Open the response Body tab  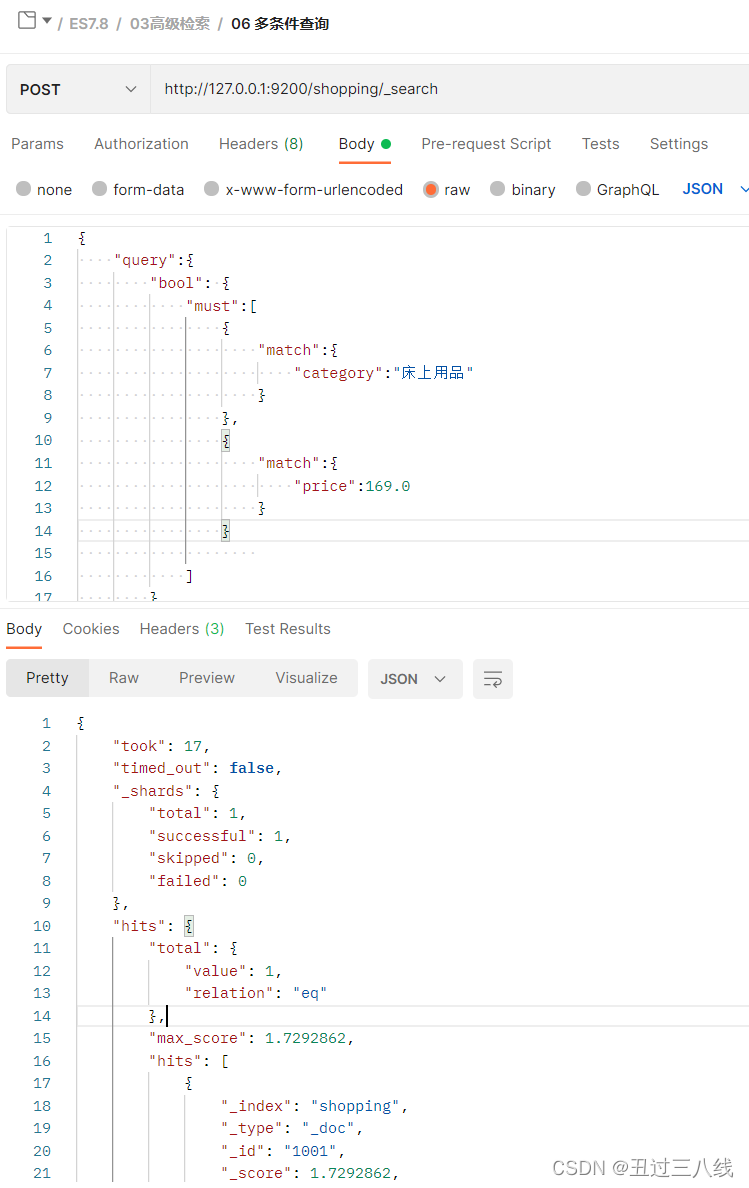pos(24,629)
